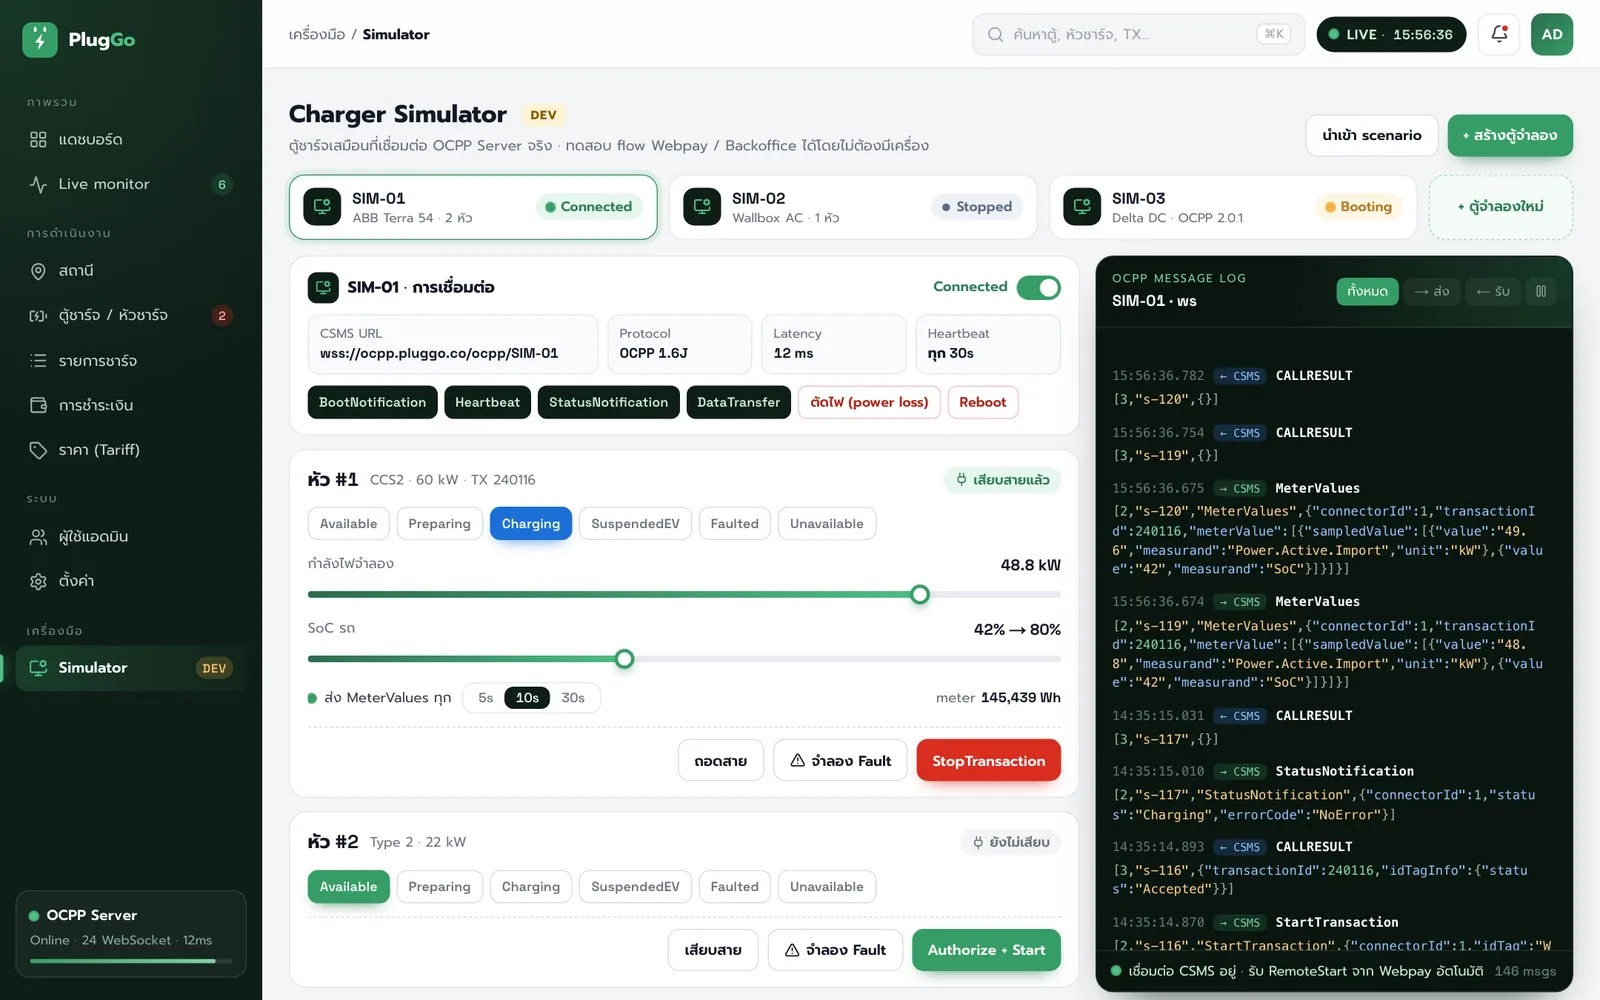Open the charging sessions list icon

tap(38, 360)
